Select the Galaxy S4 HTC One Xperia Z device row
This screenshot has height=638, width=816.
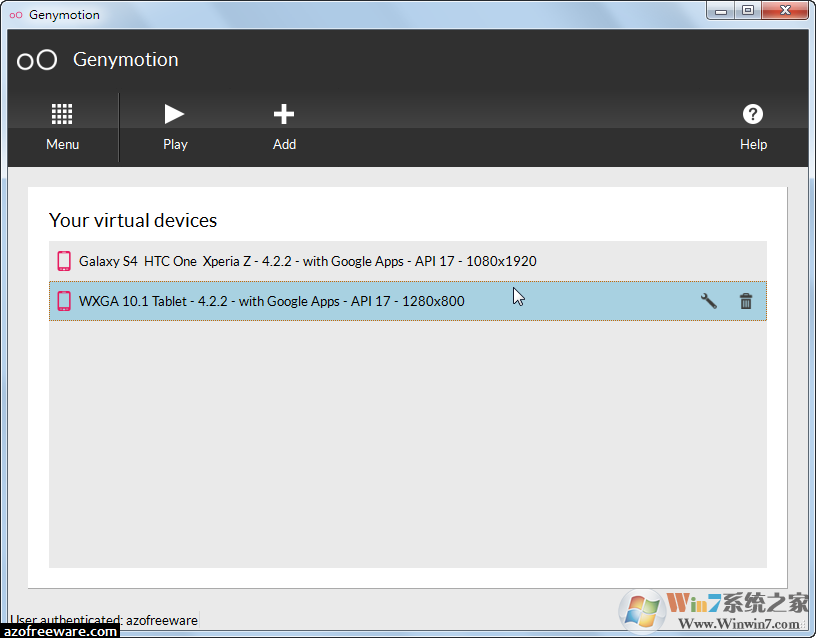(407, 261)
